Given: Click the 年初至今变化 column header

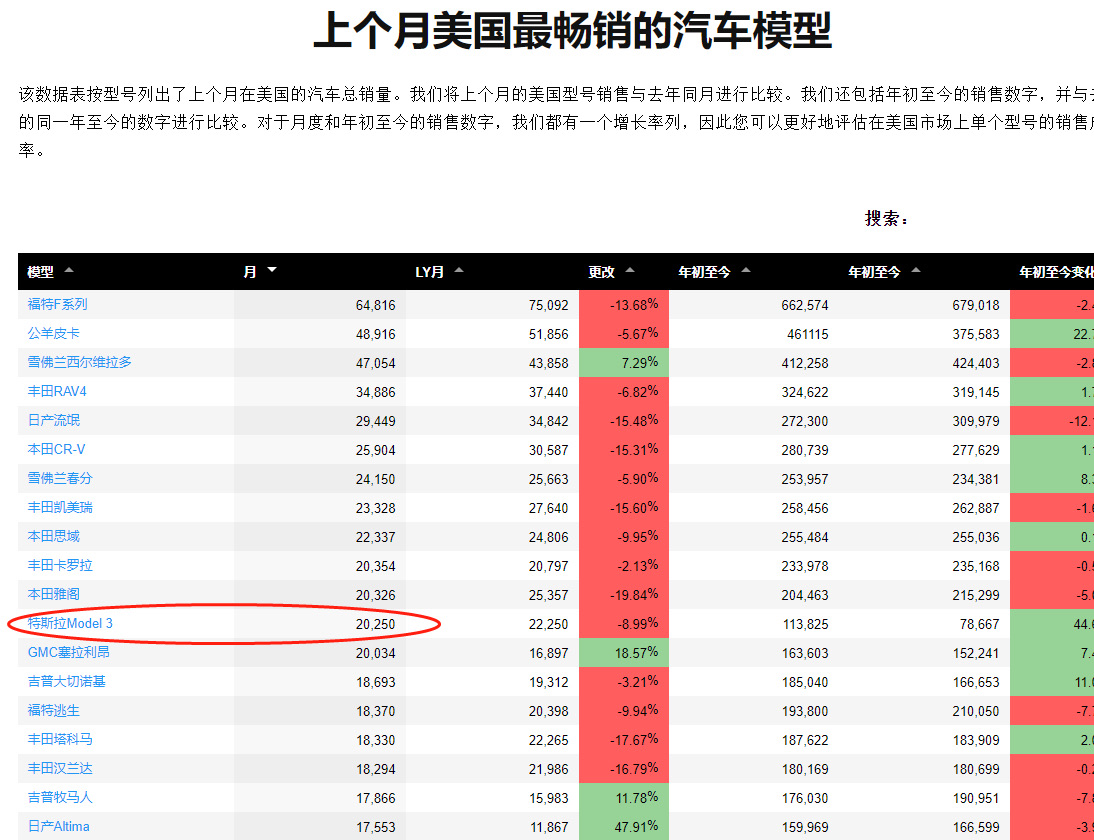Looking at the screenshot, I should pos(1051,272).
